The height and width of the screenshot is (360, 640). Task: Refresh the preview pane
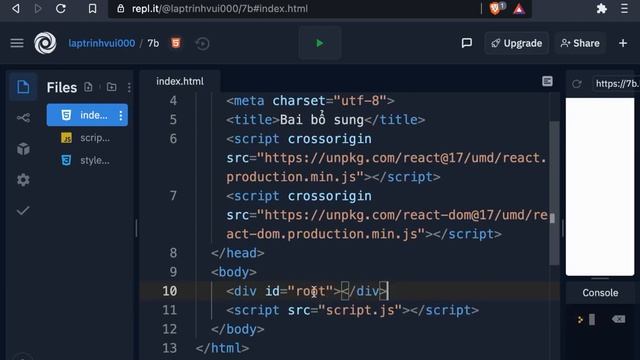[x=577, y=84]
